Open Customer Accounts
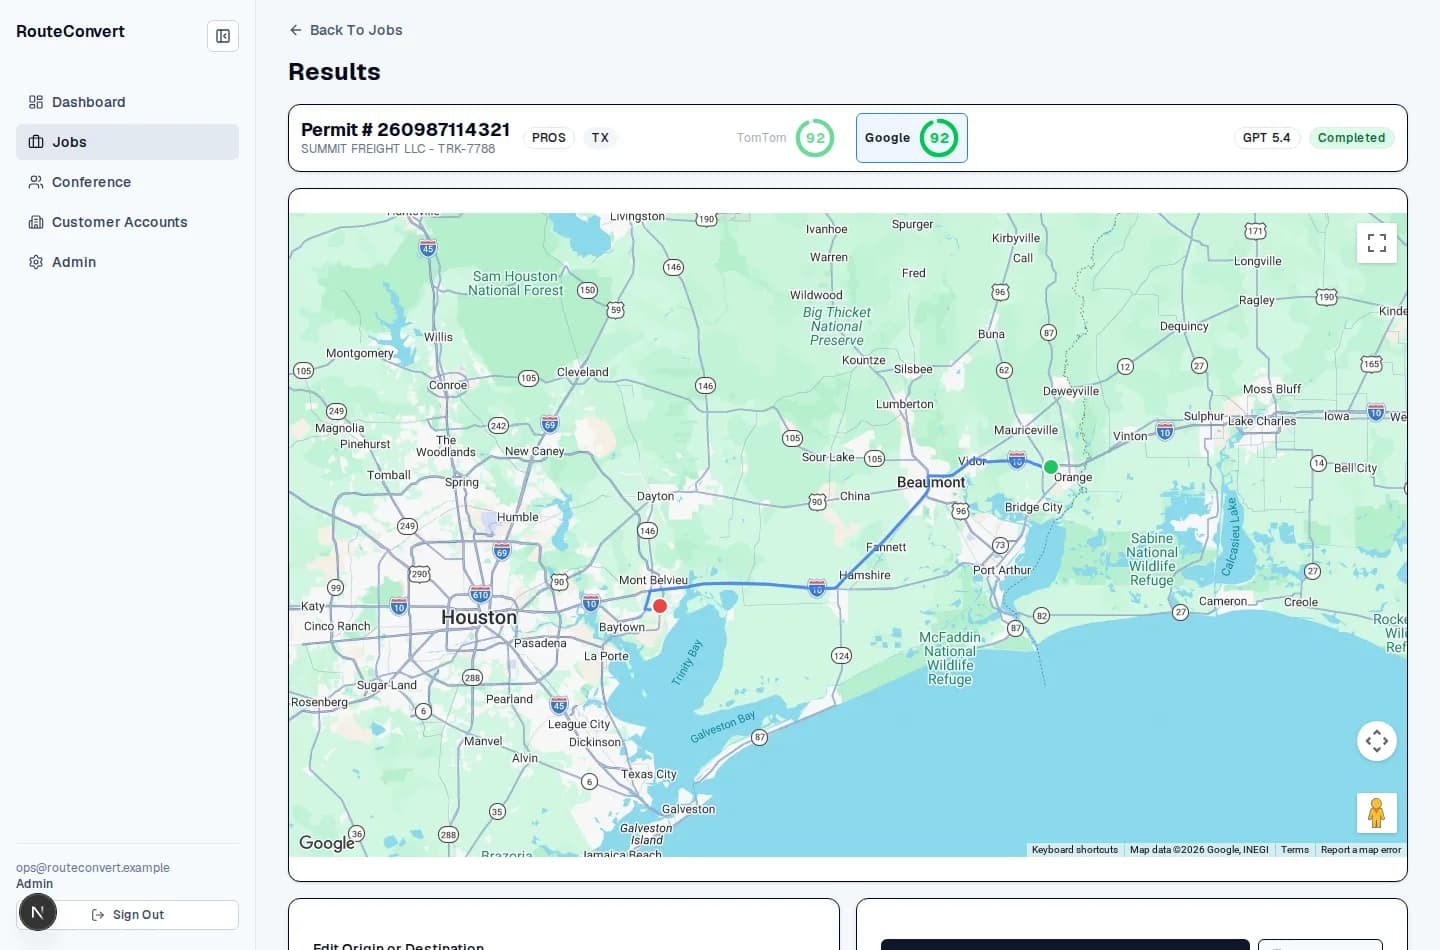This screenshot has width=1440, height=950. pyautogui.click(x=127, y=222)
